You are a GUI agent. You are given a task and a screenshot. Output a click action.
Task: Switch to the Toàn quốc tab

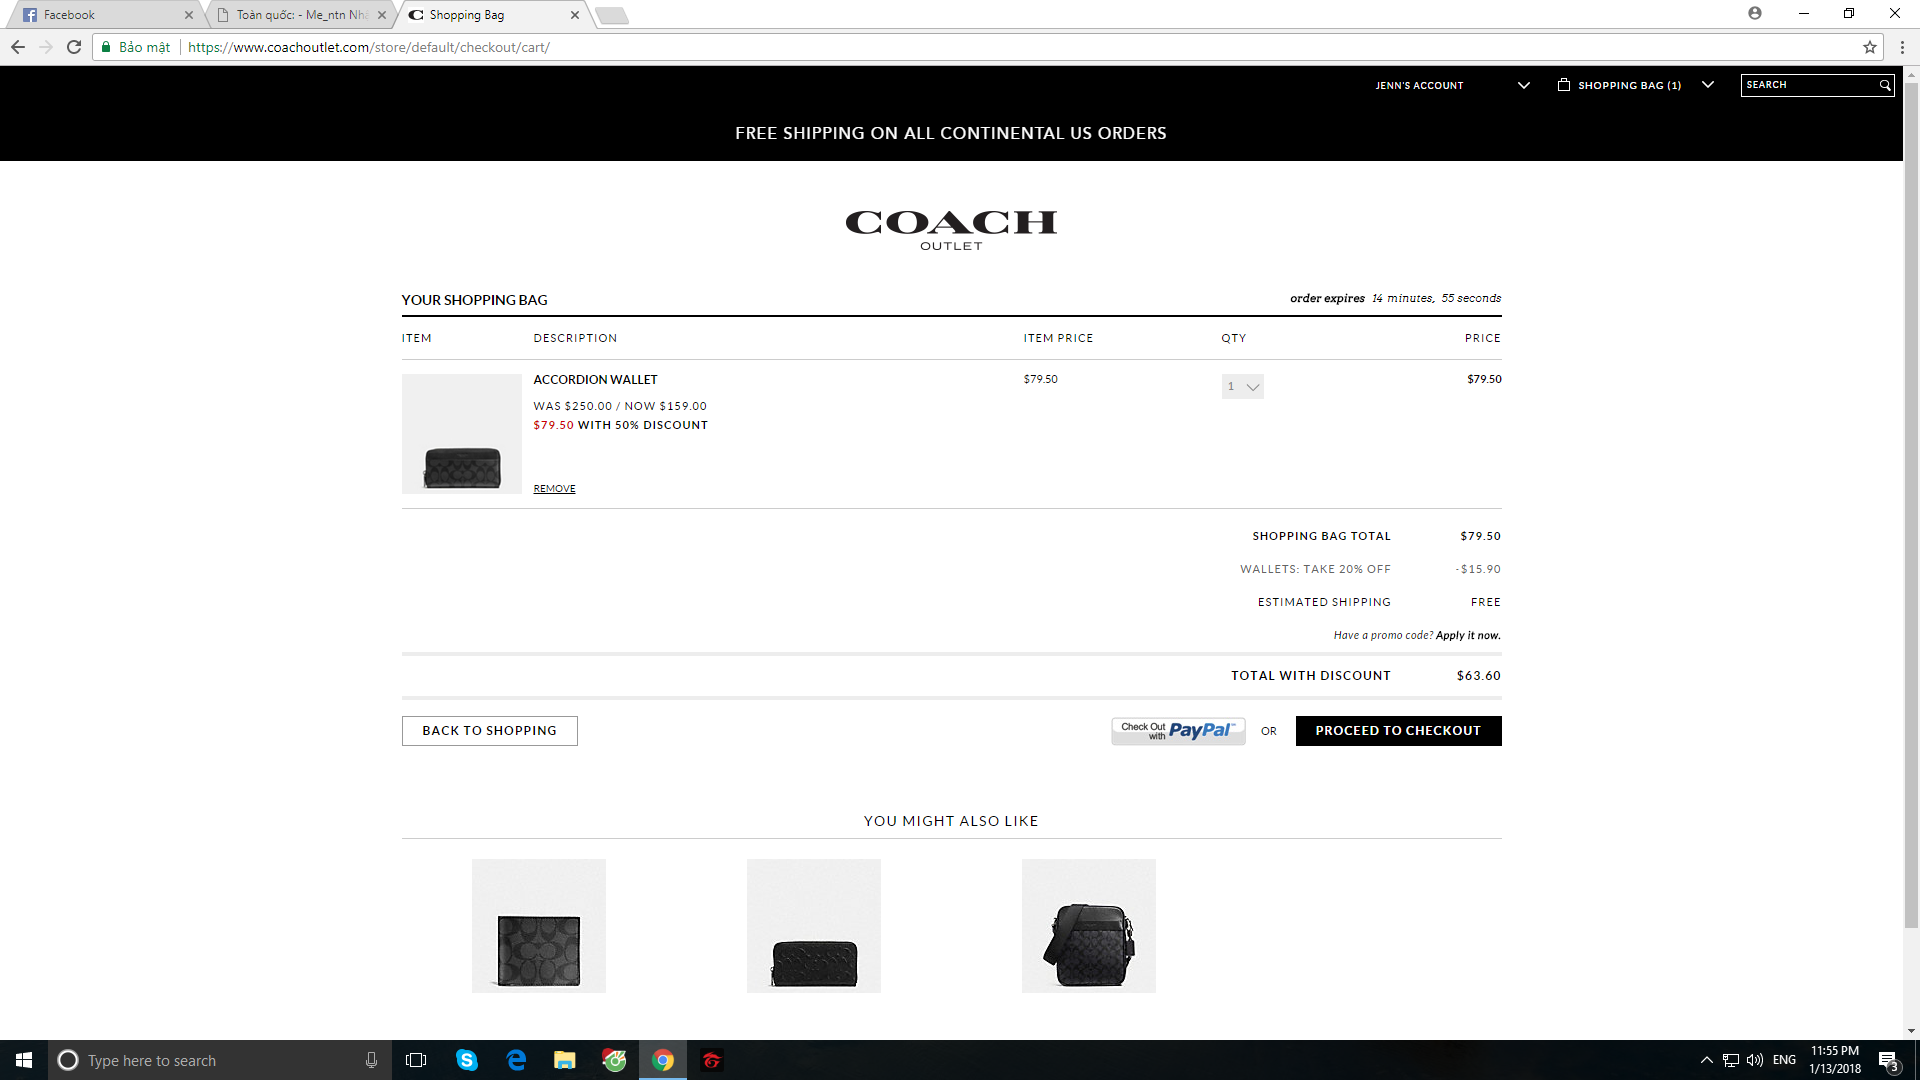300,15
